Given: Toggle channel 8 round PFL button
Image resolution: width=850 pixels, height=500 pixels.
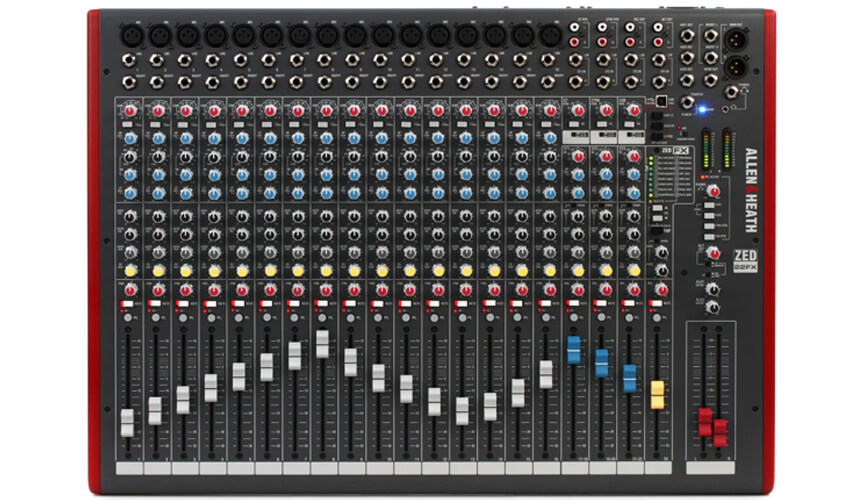Looking at the screenshot, I should [x=323, y=318].
